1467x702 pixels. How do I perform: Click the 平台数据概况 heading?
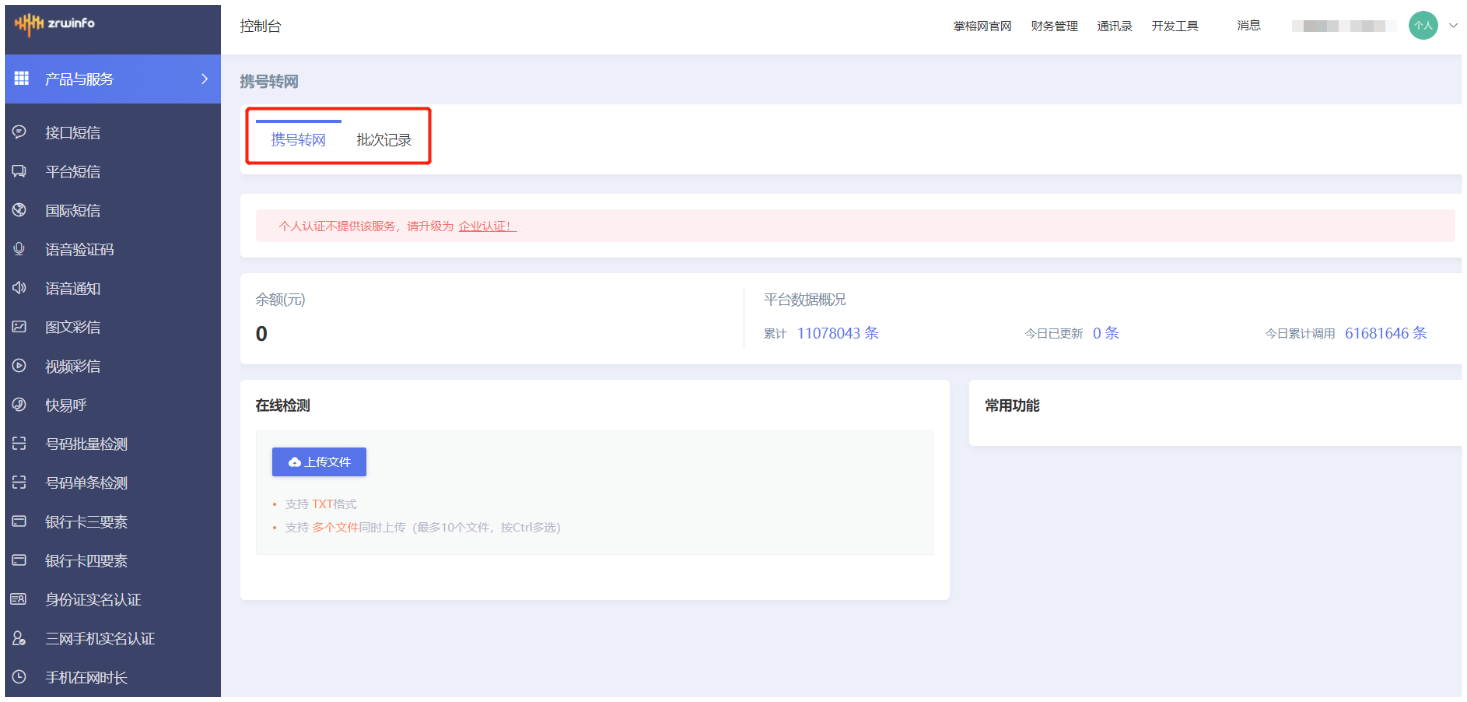click(805, 299)
